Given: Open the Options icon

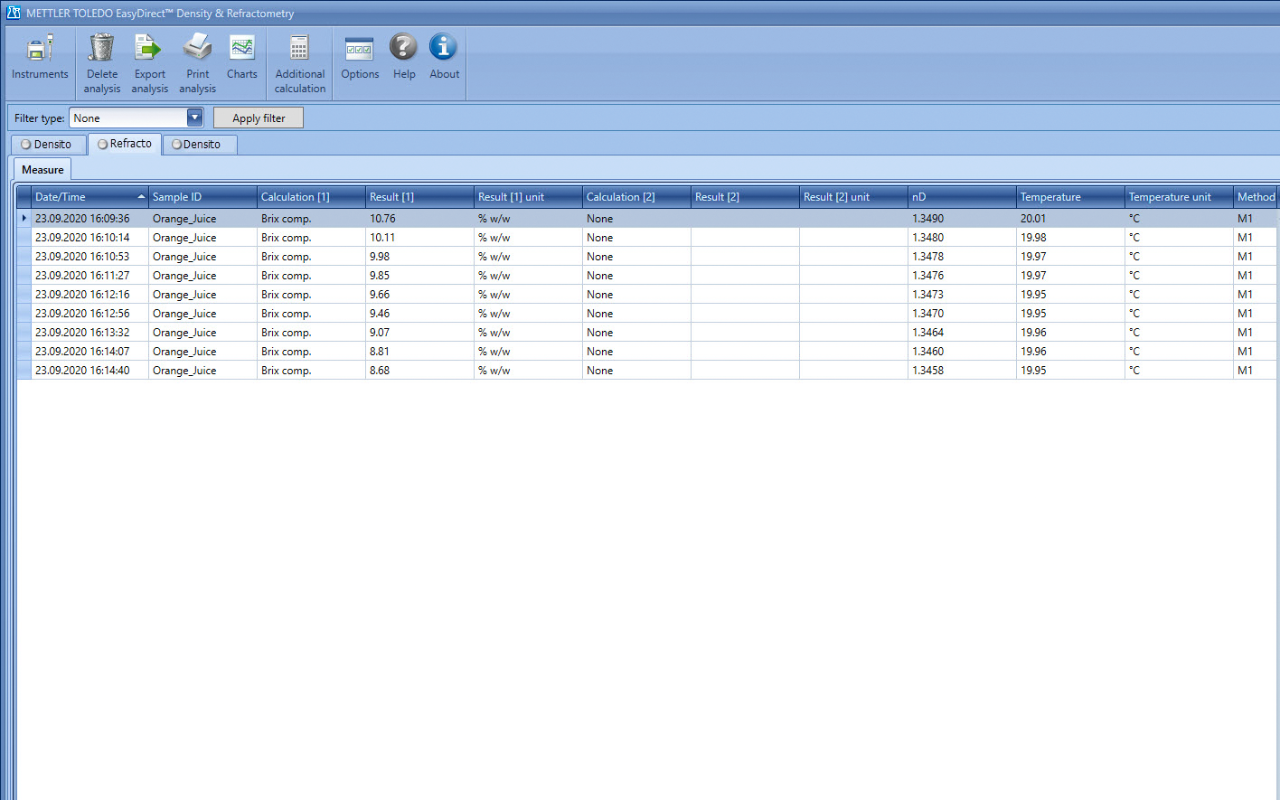Looking at the screenshot, I should 360,48.
